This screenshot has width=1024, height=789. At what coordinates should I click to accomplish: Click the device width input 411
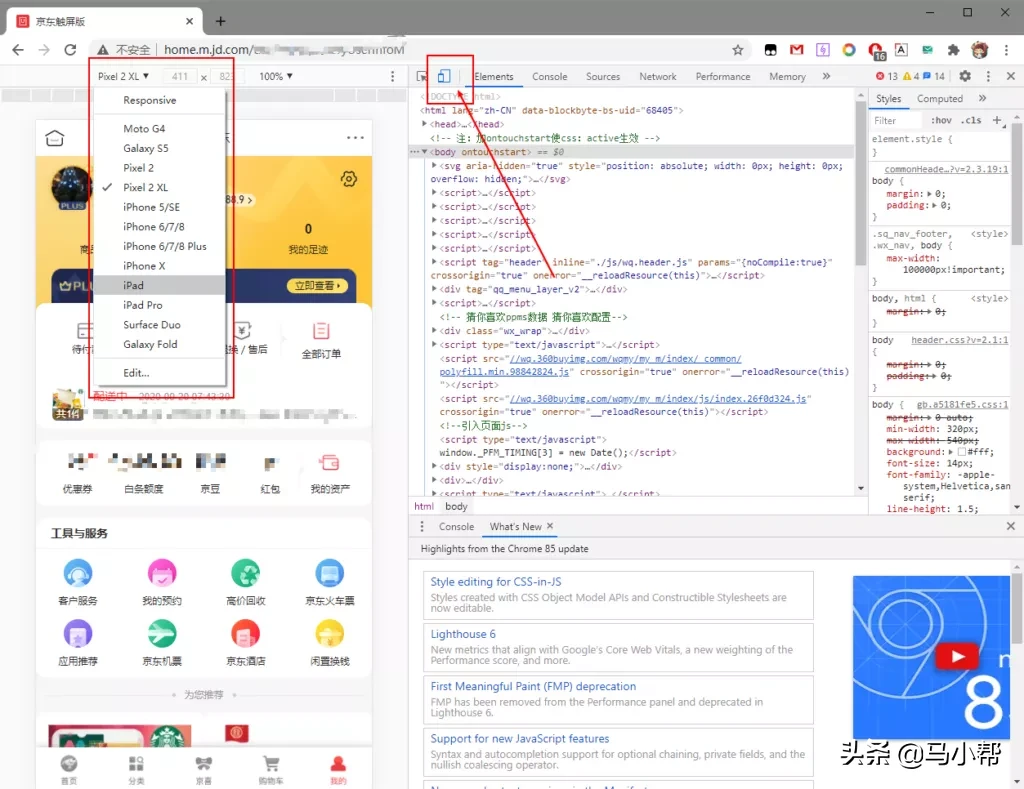pos(180,76)
